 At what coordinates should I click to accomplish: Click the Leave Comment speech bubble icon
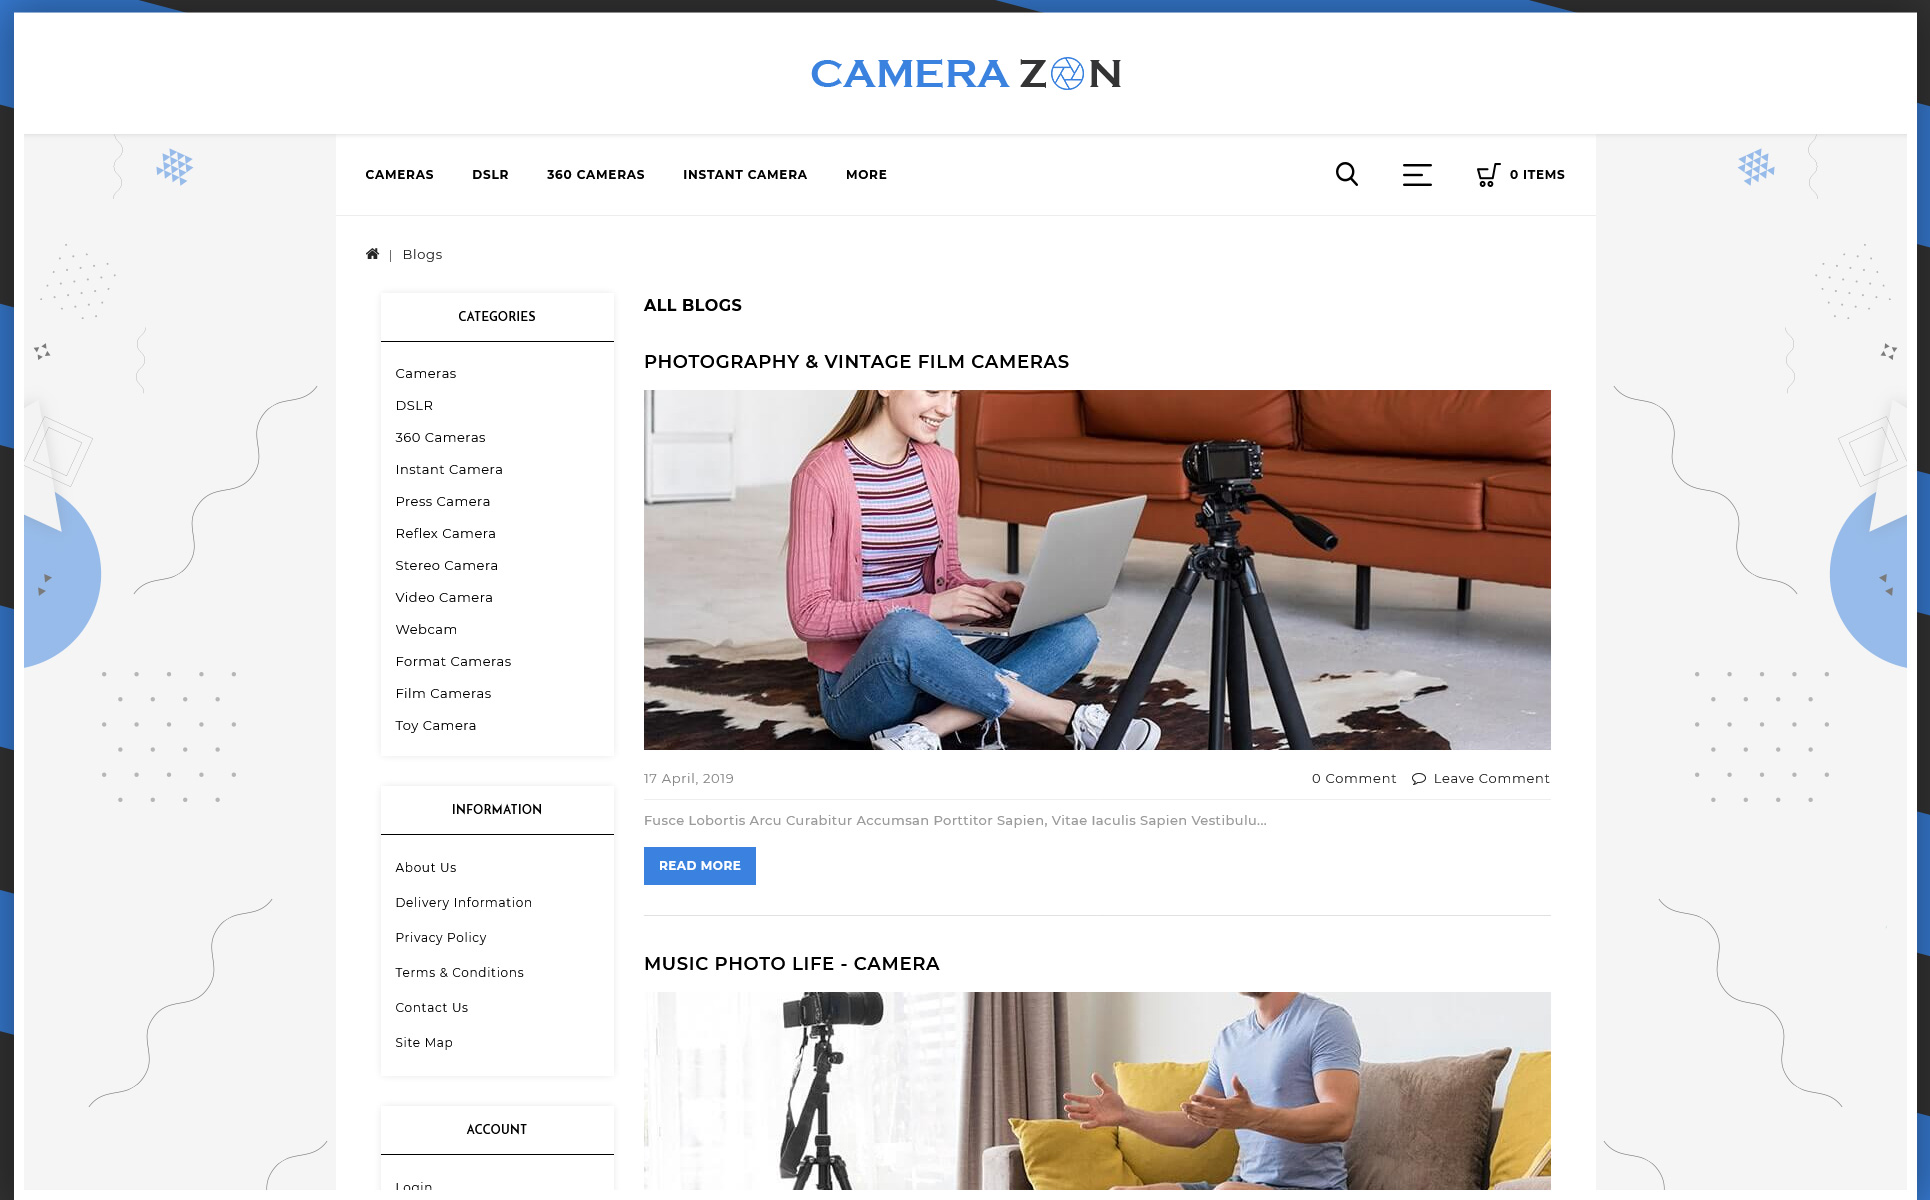point(1419,779)
